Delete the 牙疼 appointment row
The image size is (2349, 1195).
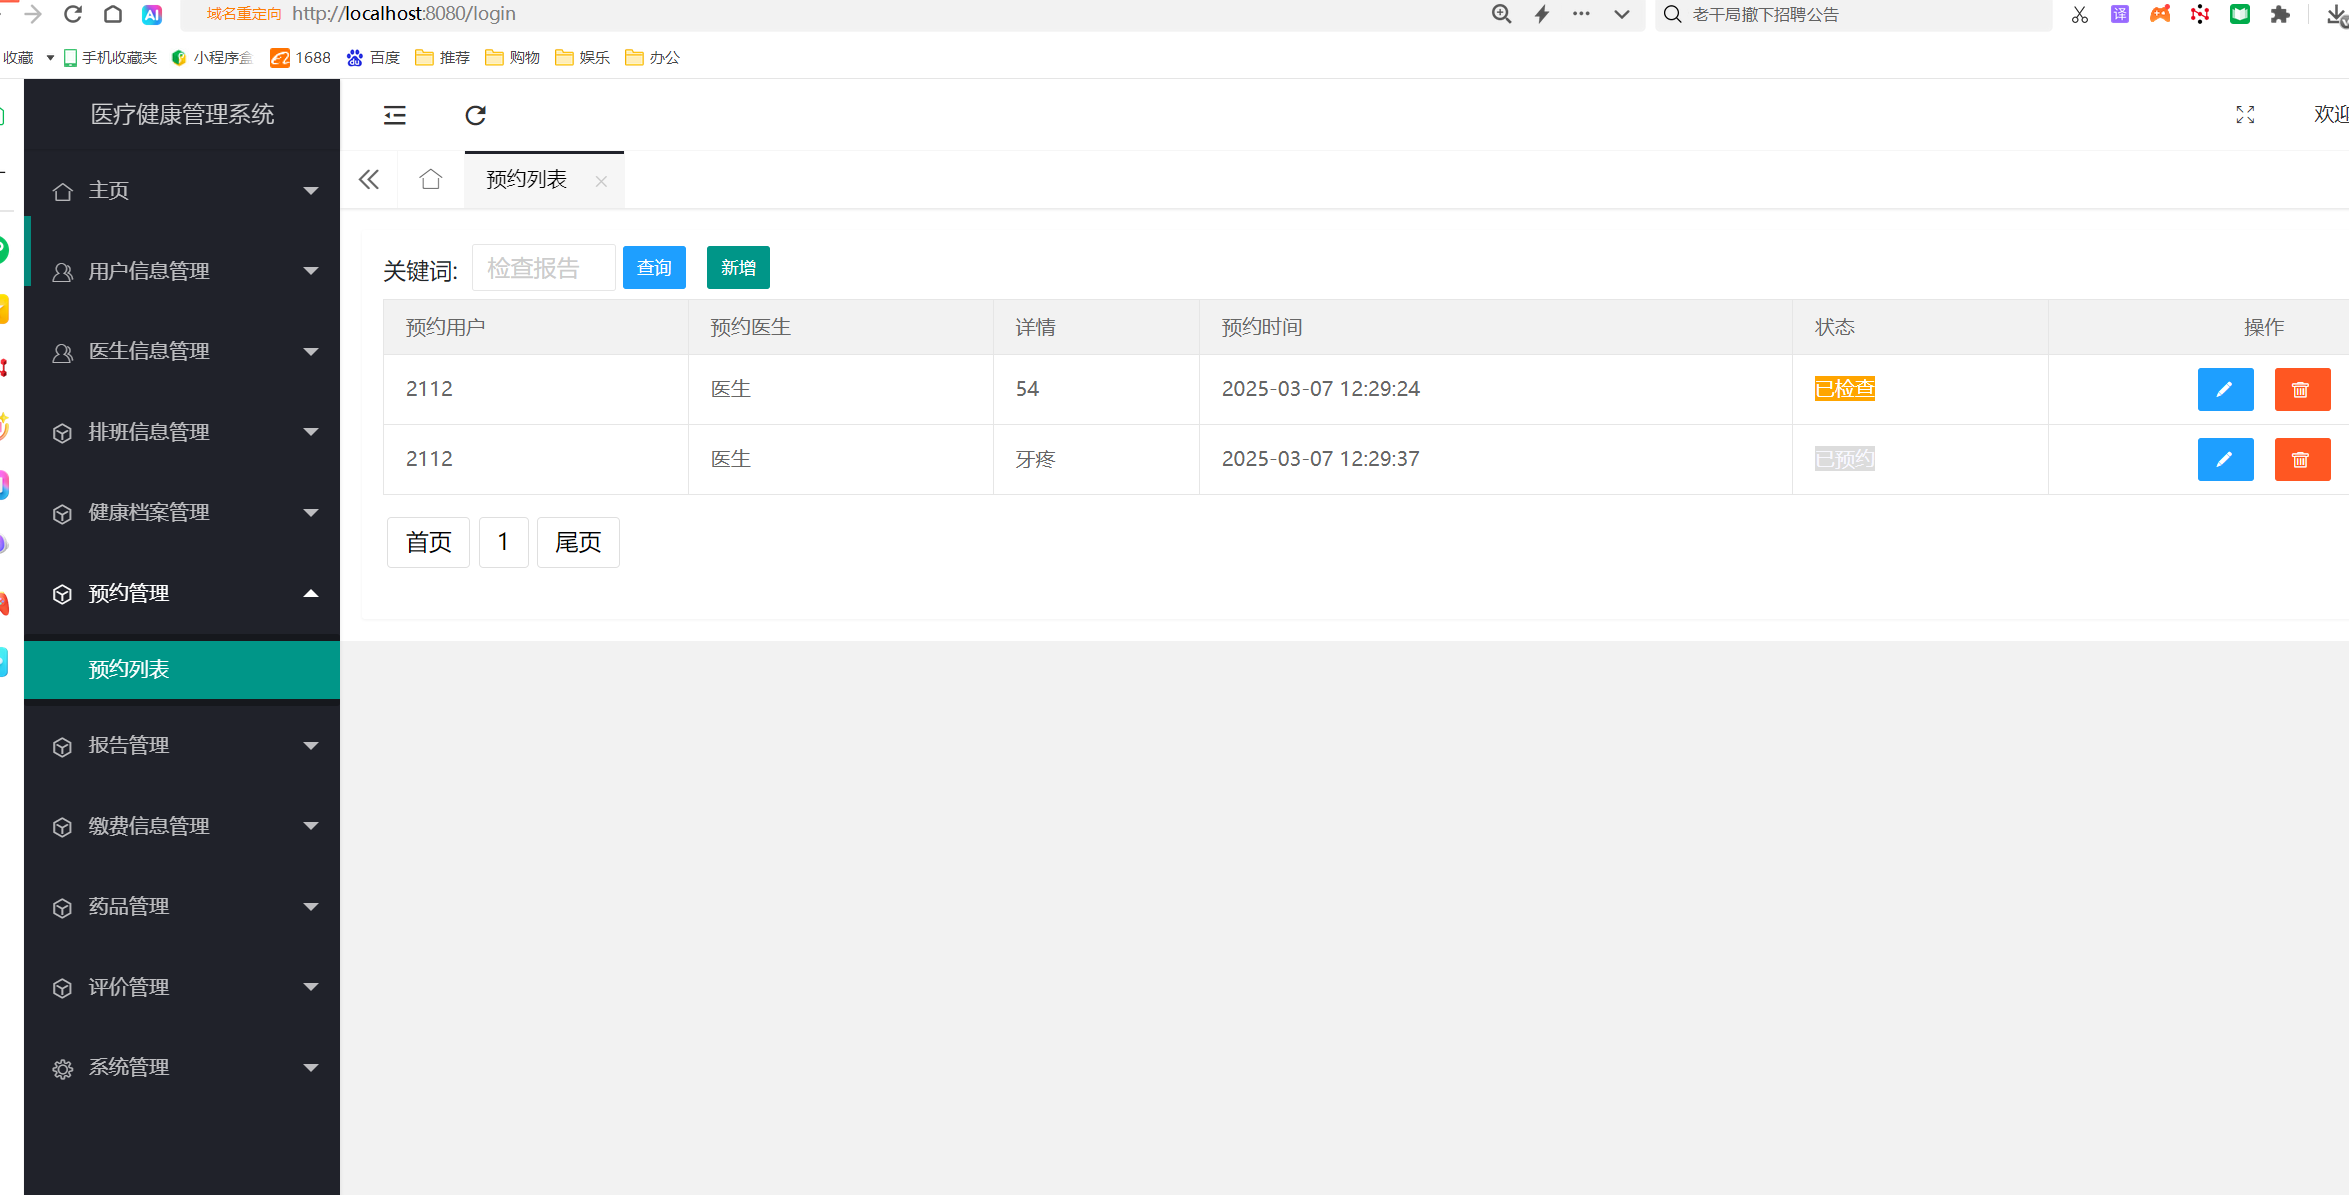pos(2302,460)
